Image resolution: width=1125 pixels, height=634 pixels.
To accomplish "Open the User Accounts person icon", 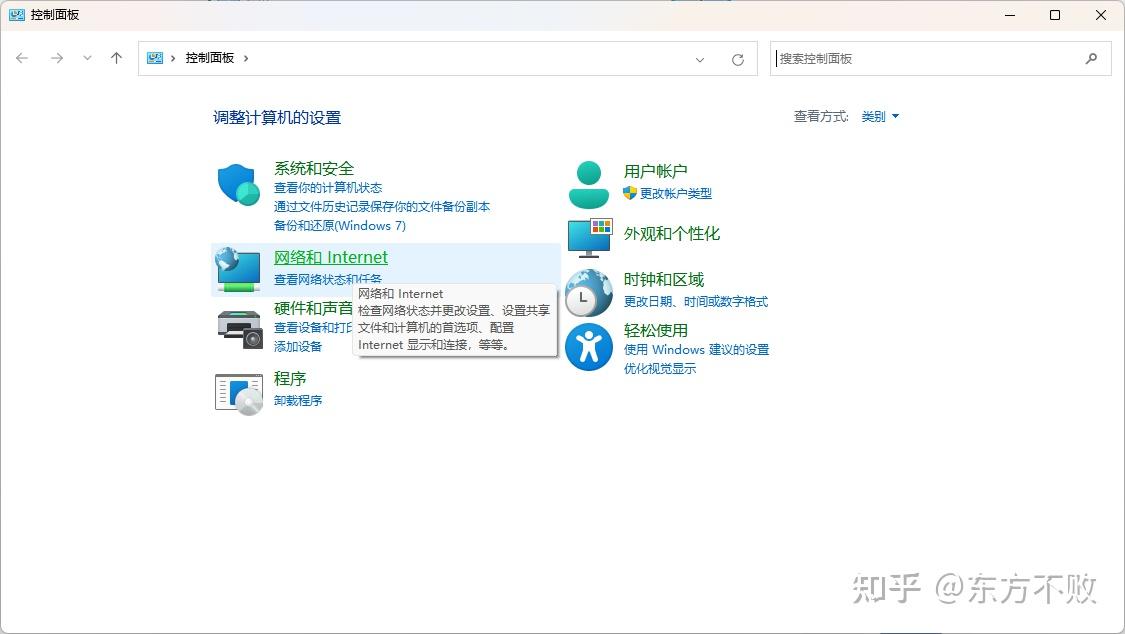I will coord(588,185).
